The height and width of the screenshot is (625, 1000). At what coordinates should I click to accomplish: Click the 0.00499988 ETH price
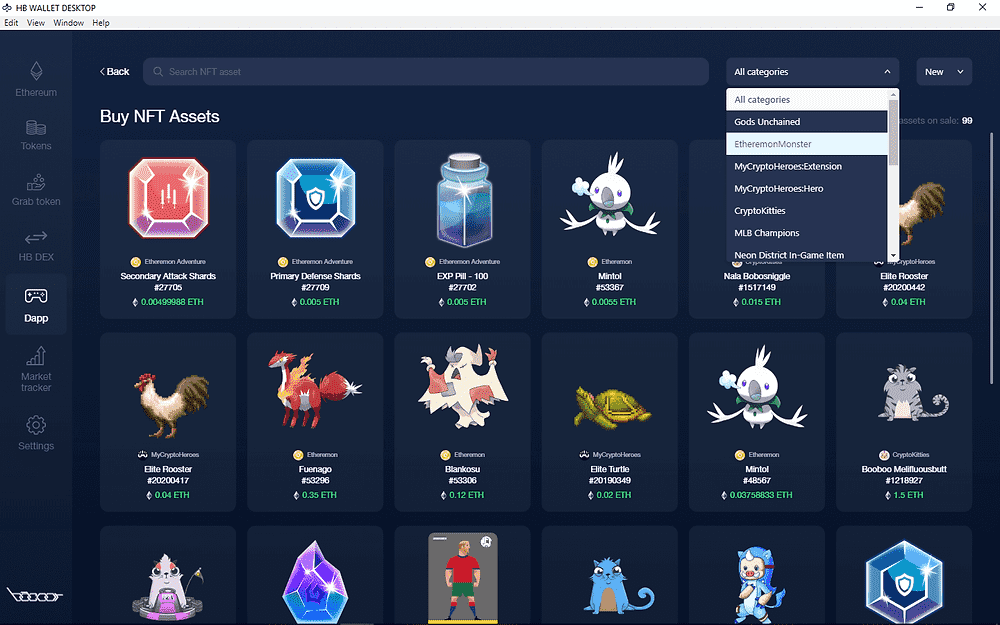tap(172, 302)
